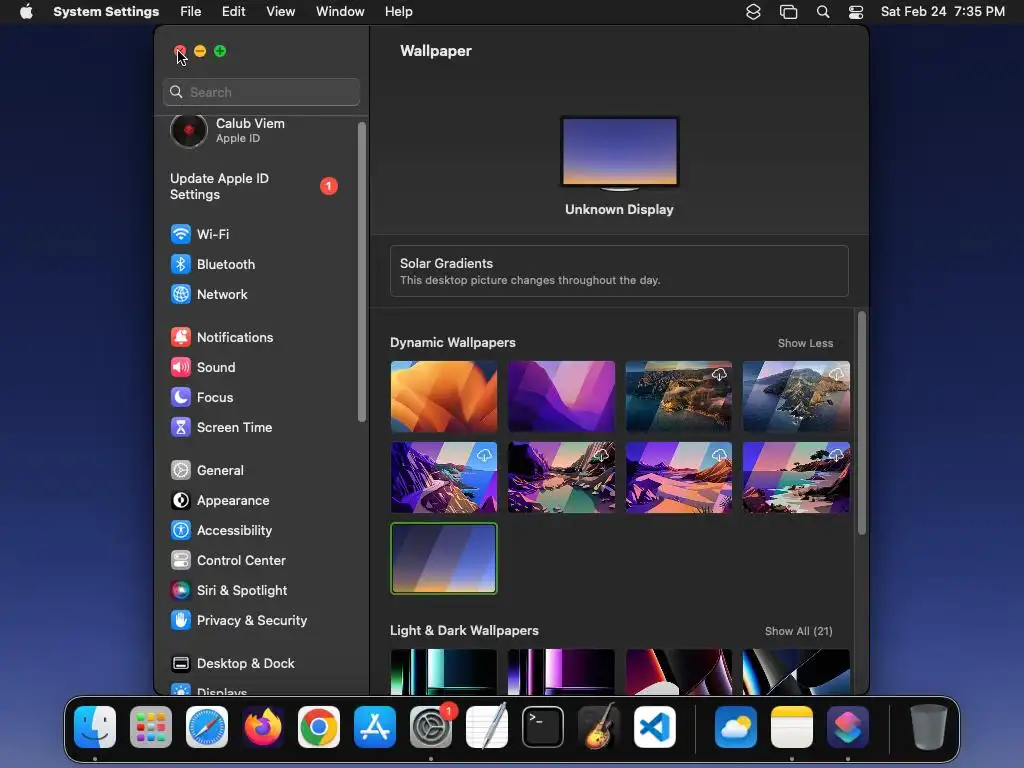Launch GarageBand from the Dock
This screenshot has height=768, width=1024.
pos(599,727)
